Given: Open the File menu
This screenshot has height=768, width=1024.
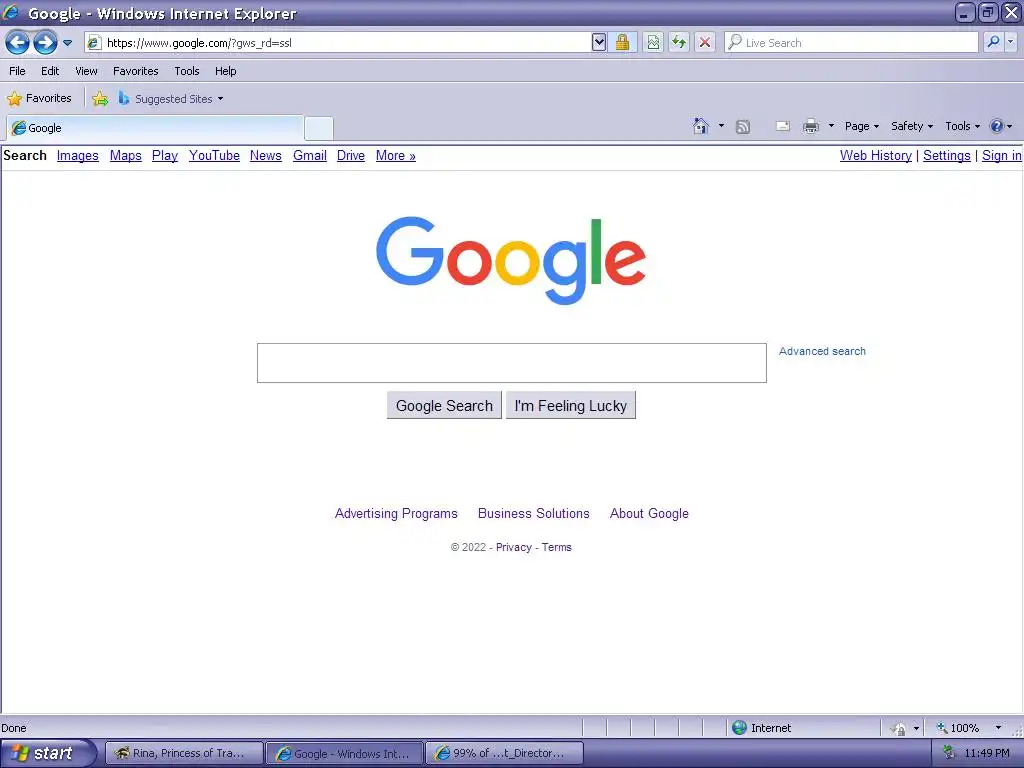Looking at the screenshot, I should pyautogui.click(x=17, y=71).
